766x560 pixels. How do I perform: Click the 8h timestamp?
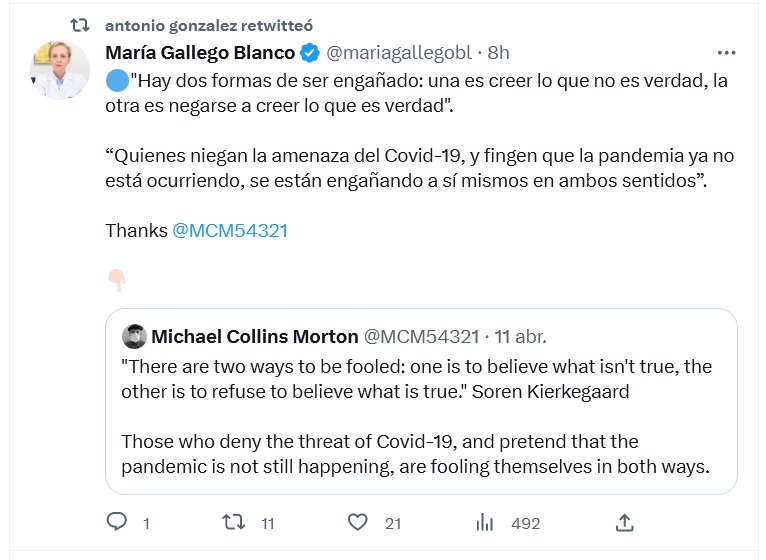click(498, 53)
